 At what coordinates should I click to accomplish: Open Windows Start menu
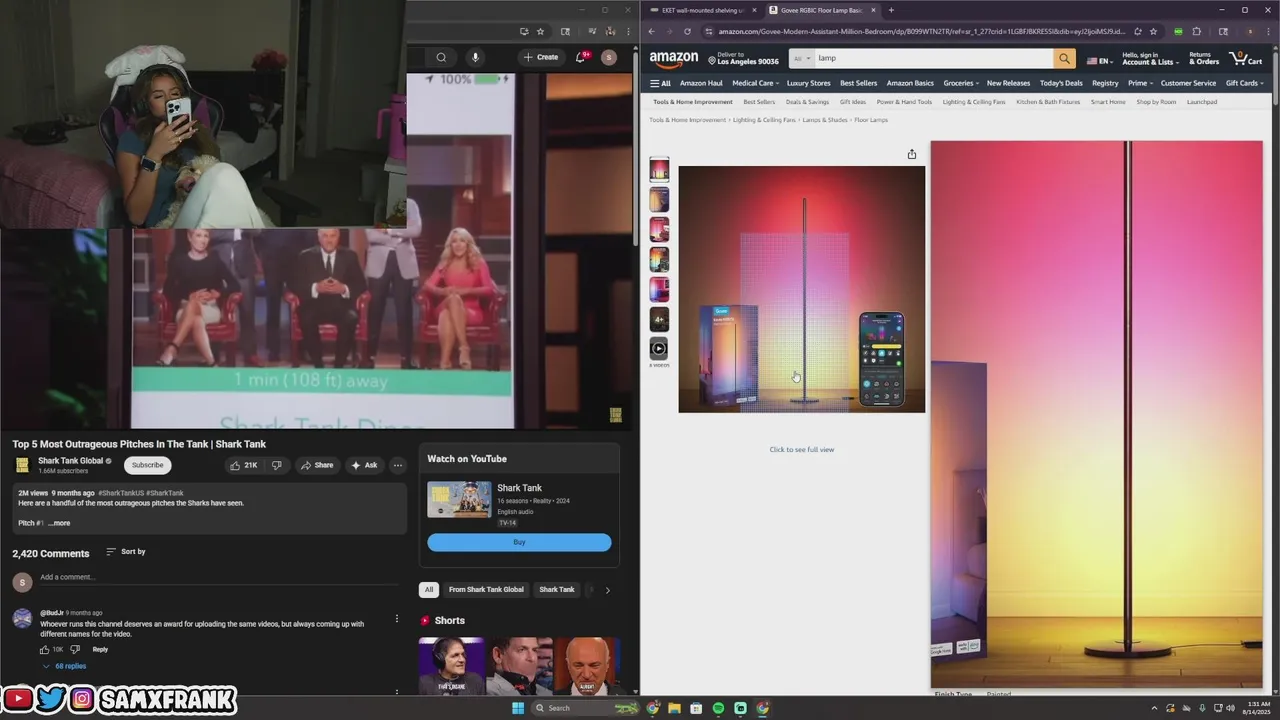pyautogui.click(x=517, y=708)
